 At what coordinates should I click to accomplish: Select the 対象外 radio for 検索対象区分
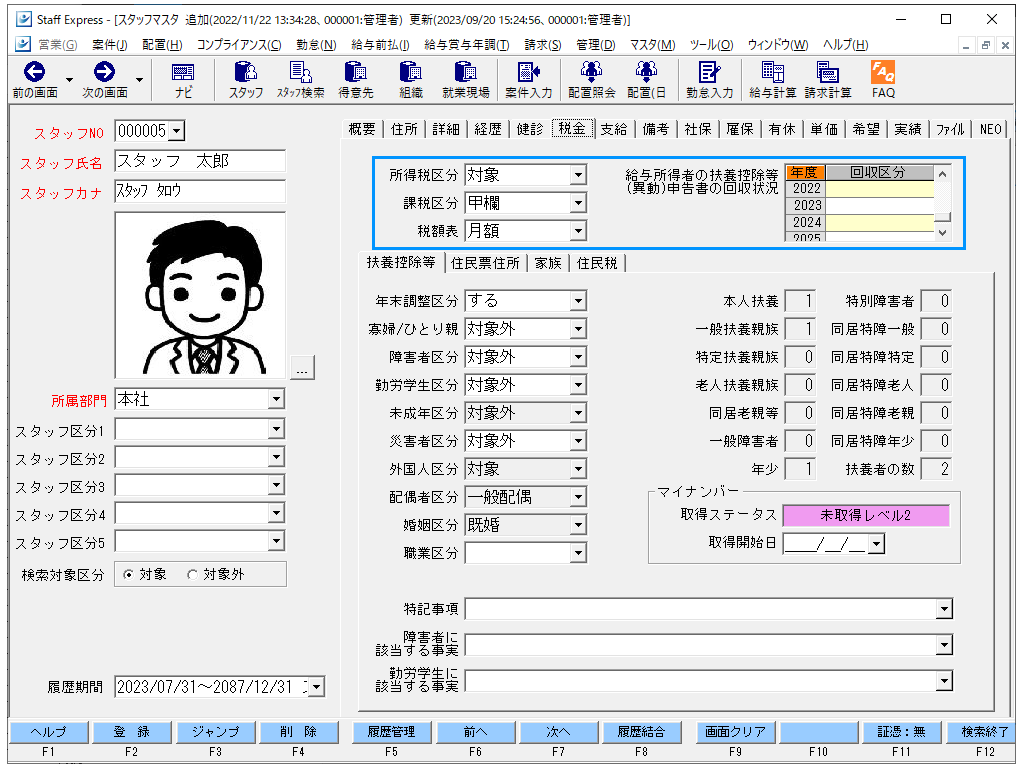192,575
